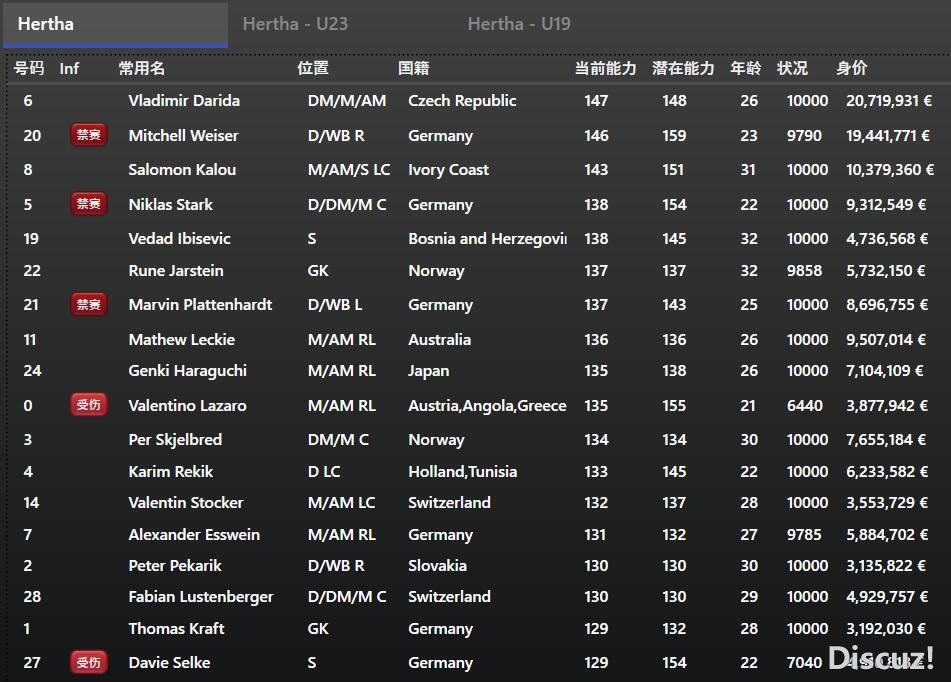This screenshot has width=951, height=682.
Task: Click the D LC position cell
Action: [324, 471]
